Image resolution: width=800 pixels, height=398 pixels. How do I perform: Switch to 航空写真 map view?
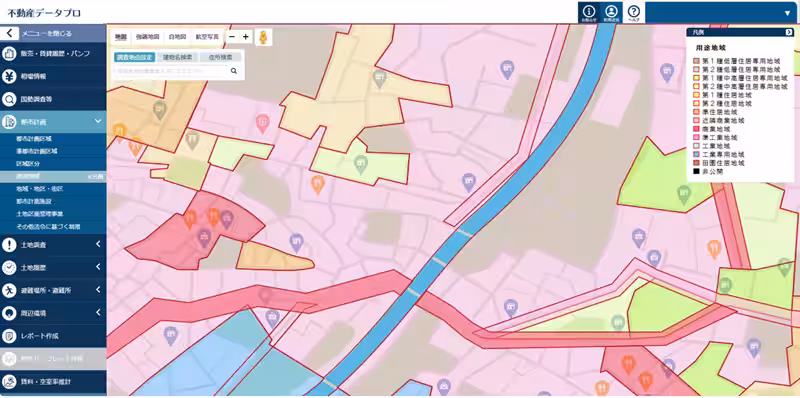click(x=207, y=37)
